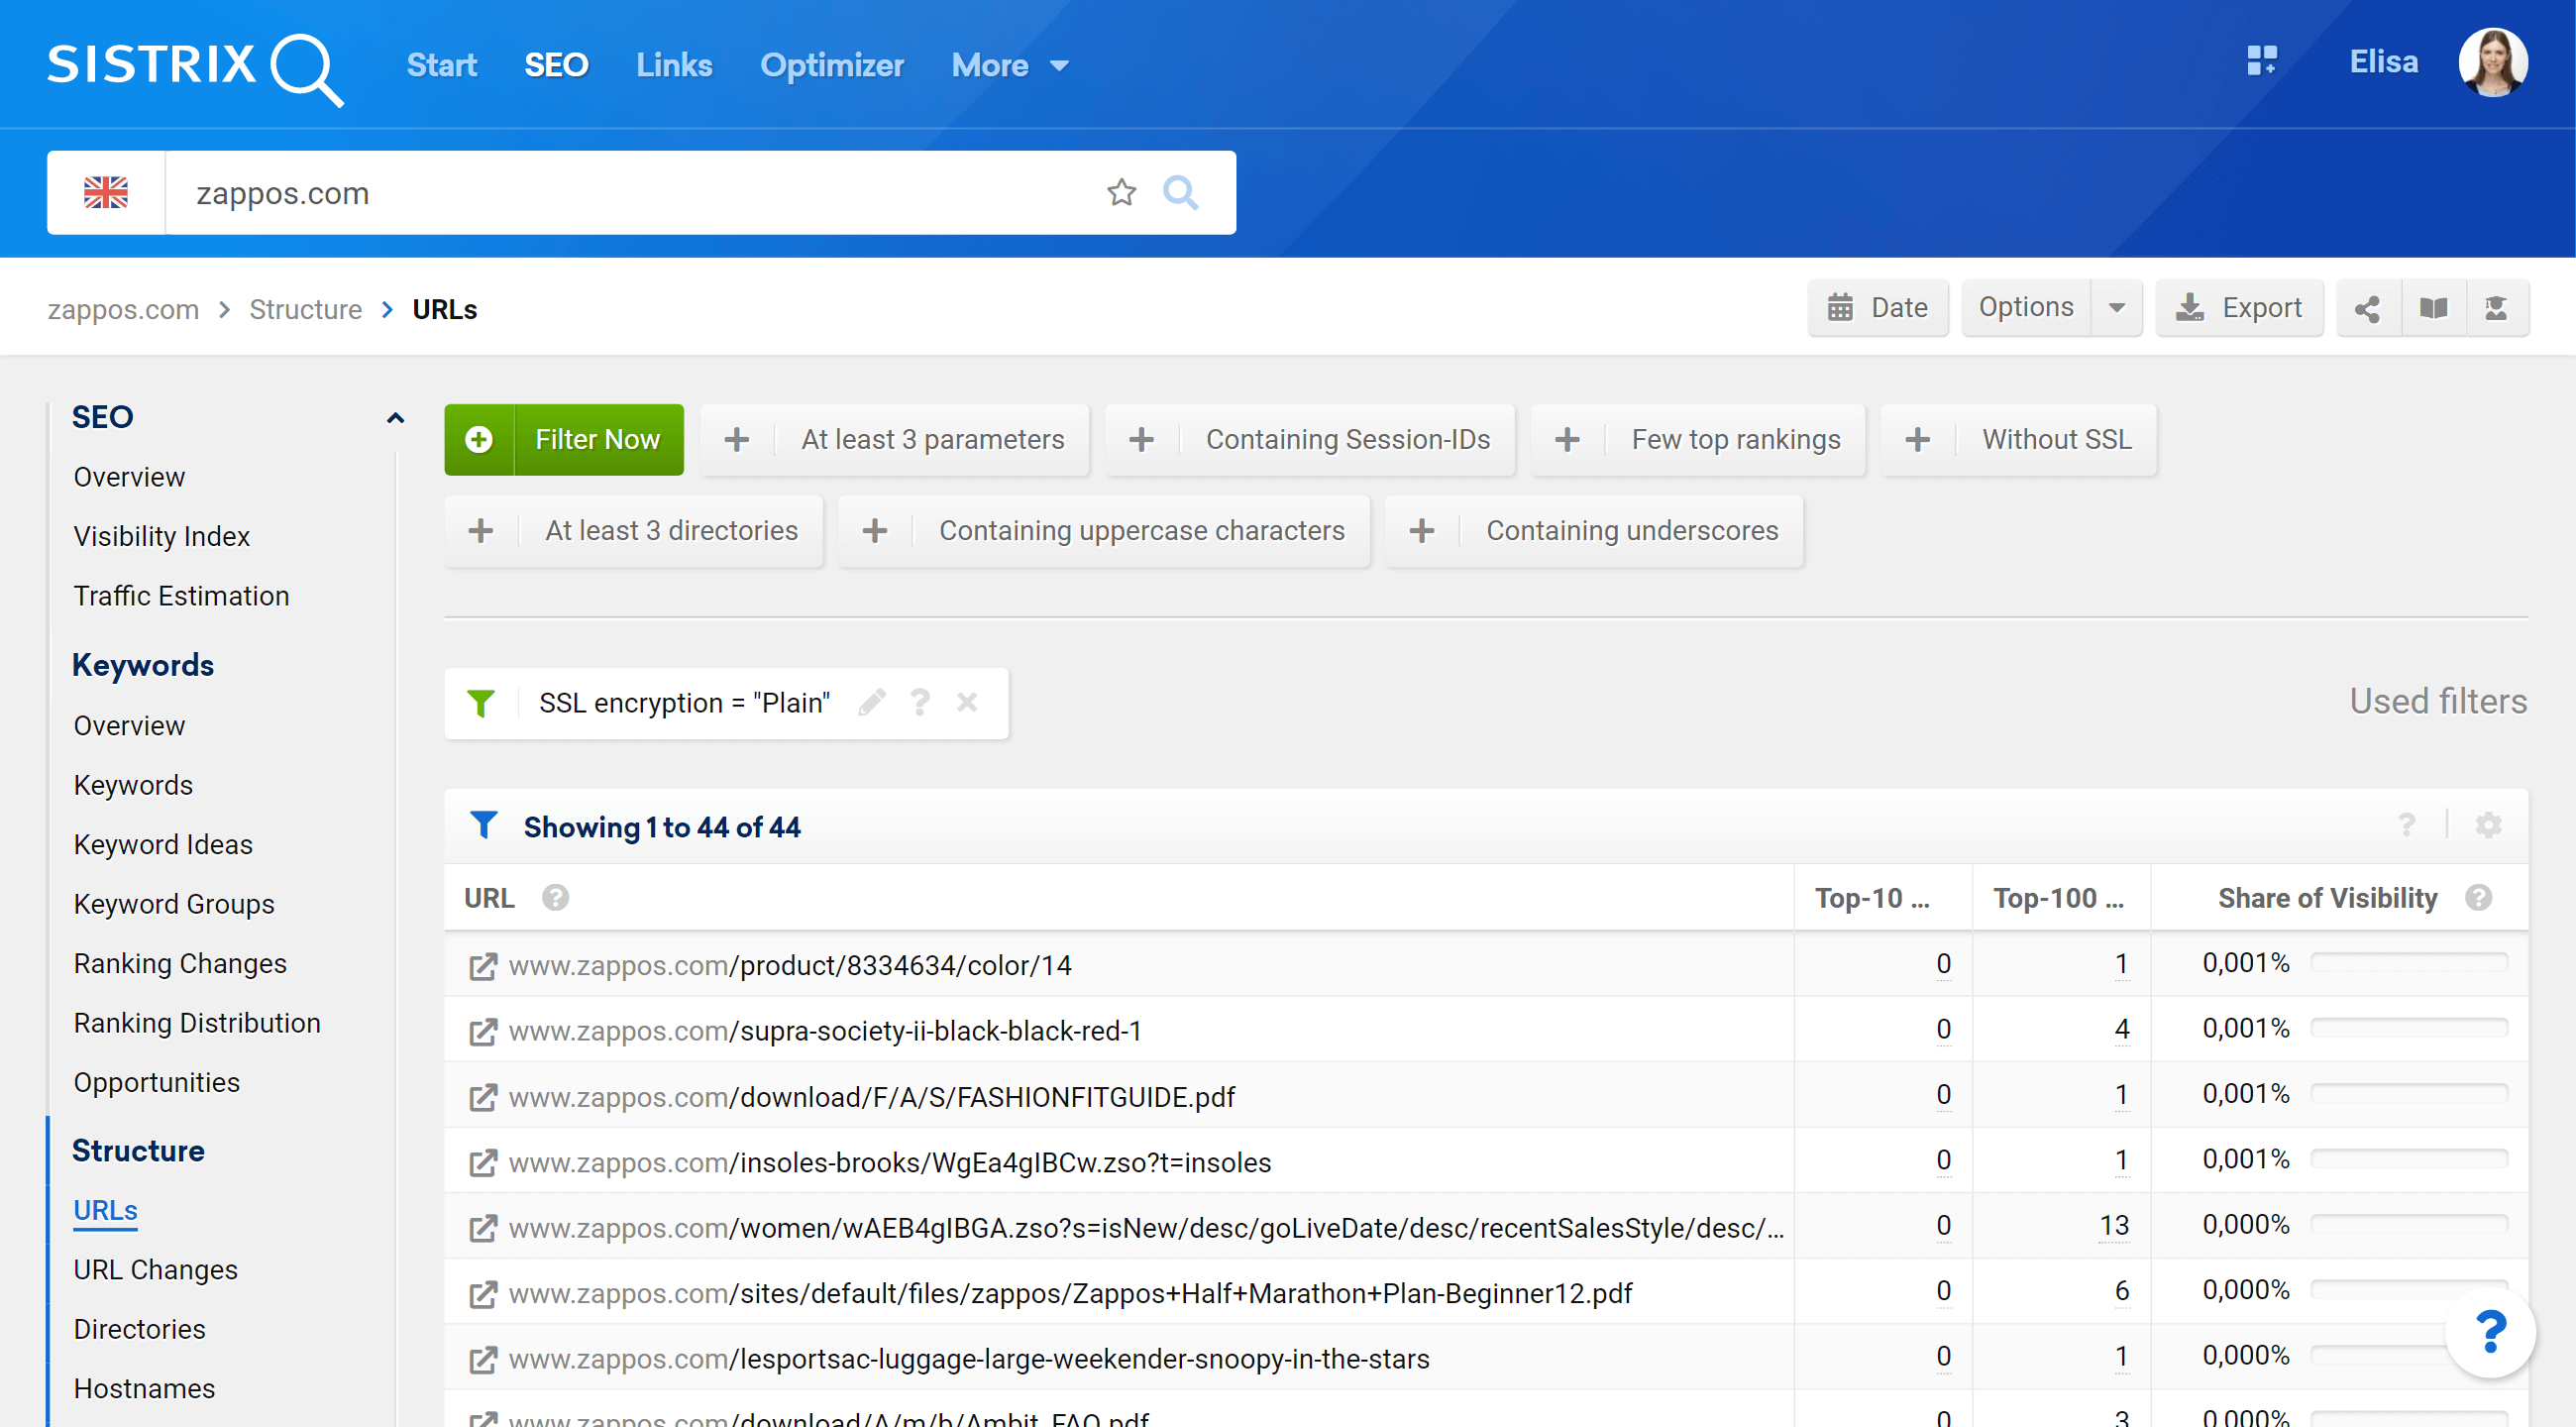Click the blue funnel icon beside Showing 1 to 44
Image resolution: width=2576 pixels, height=1427 pixels.
click(483, 825)
